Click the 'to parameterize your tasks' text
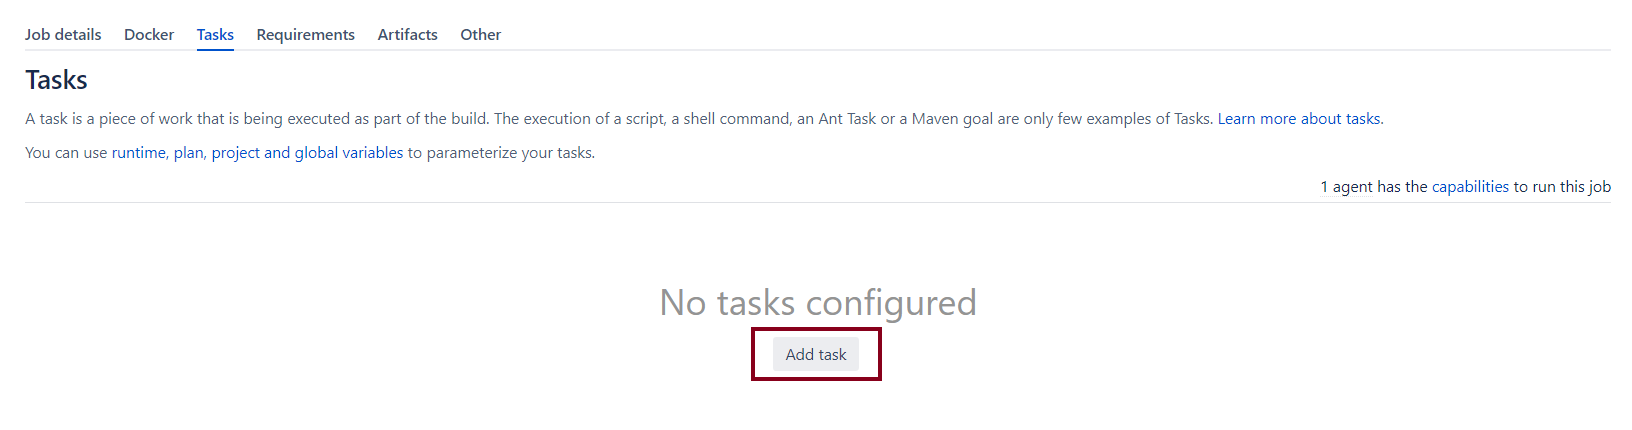The width and height of the screenshot is (1632, 430). 501,153
